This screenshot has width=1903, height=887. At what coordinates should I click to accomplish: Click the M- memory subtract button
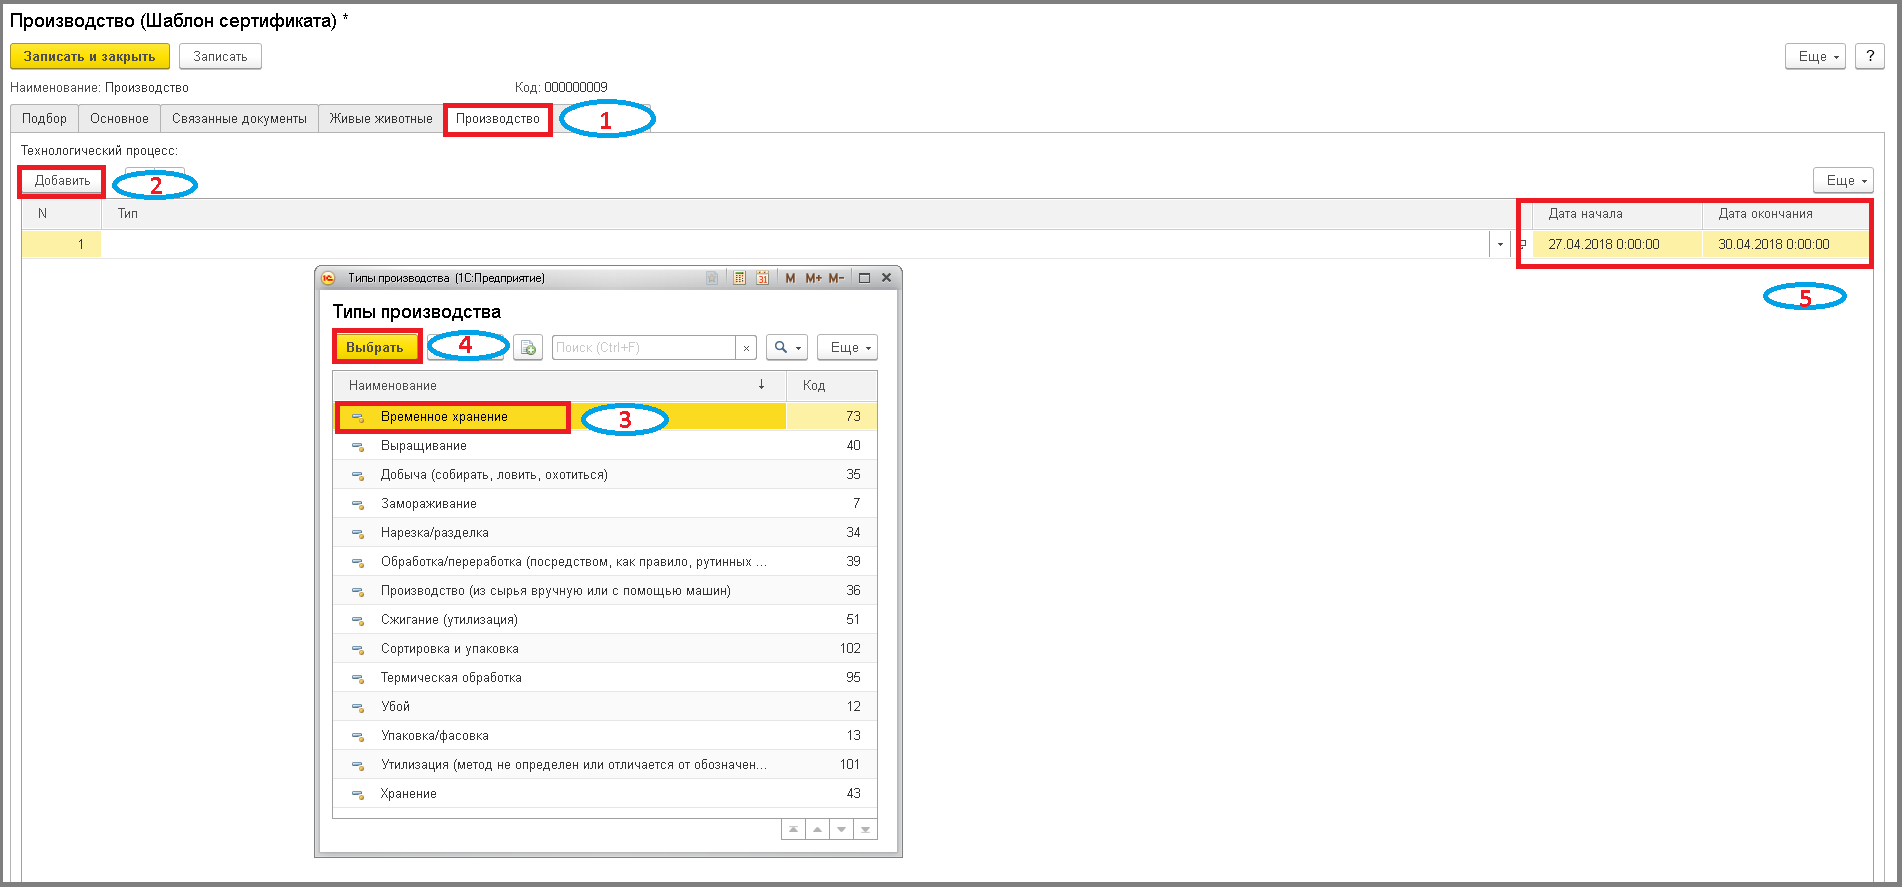(x=836, y=278)
